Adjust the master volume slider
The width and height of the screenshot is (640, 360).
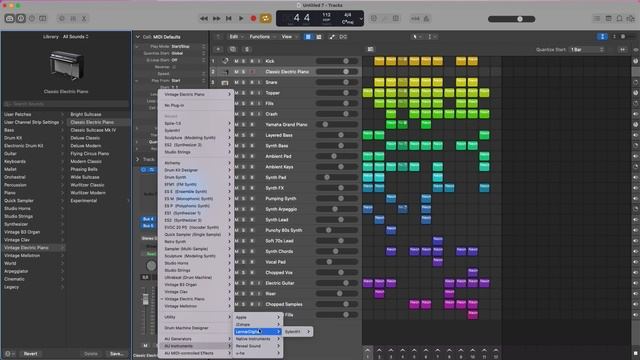511,19
